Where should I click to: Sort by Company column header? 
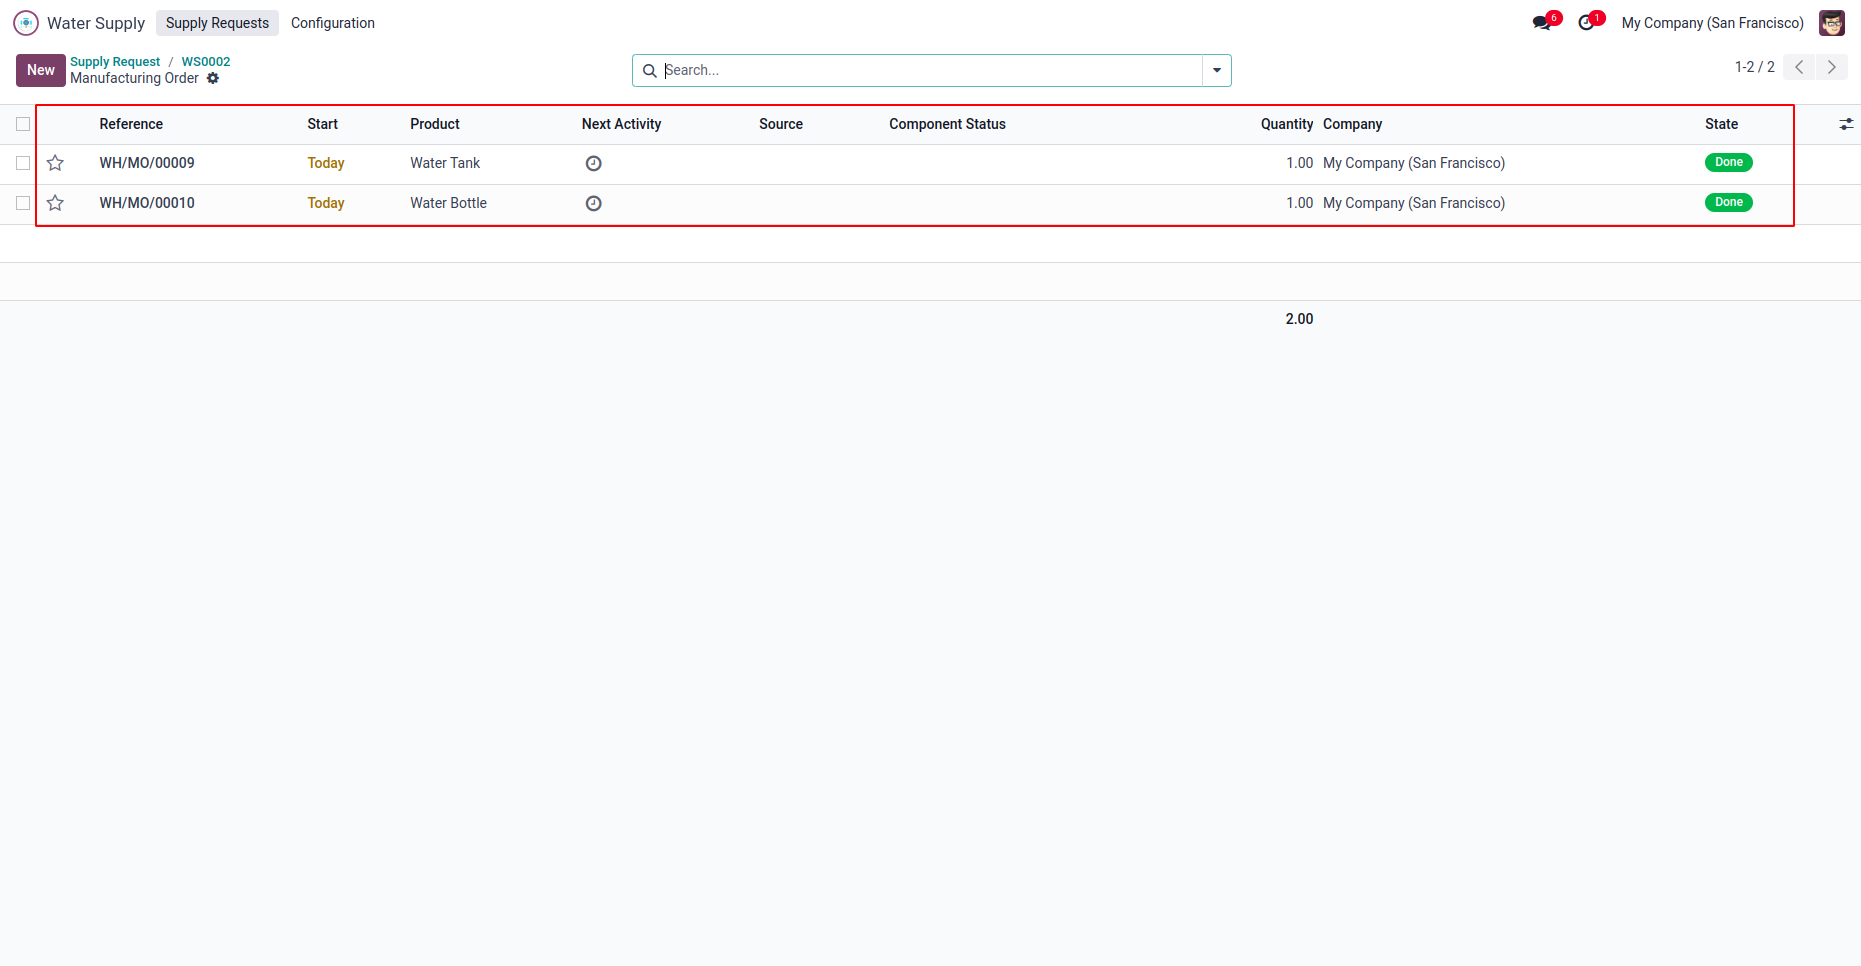coord(1352,124)
